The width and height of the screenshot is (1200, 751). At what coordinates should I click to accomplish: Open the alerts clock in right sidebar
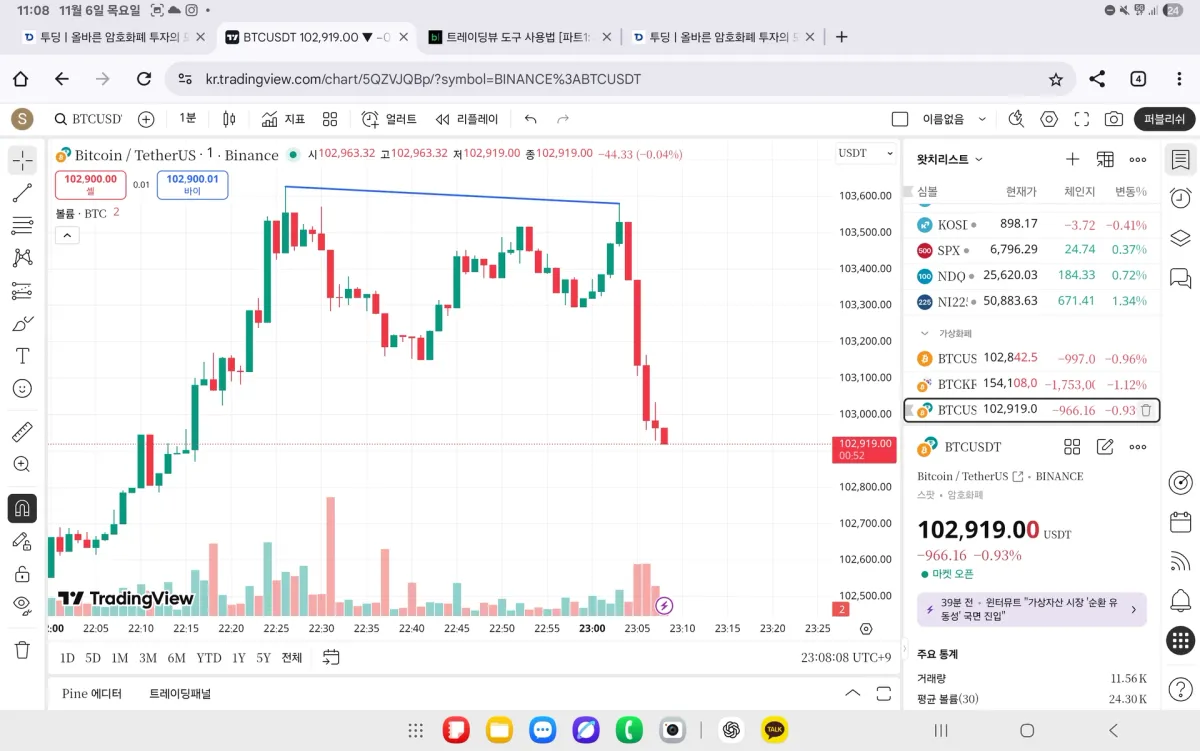coord(1180,198)
